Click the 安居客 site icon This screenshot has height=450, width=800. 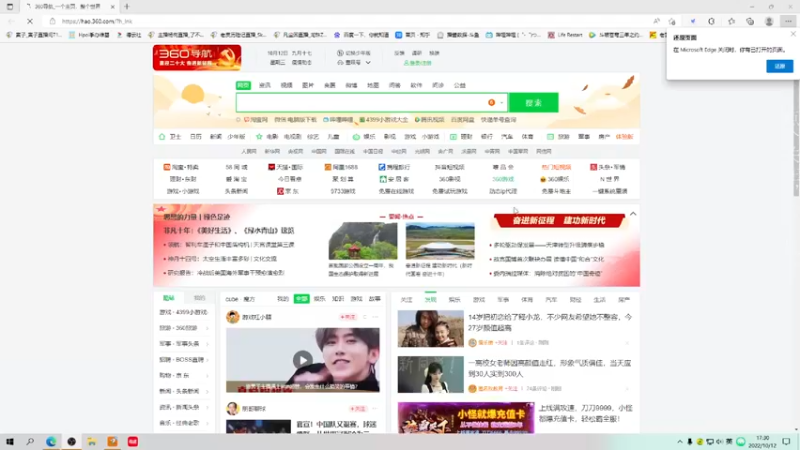coord(383,179)
